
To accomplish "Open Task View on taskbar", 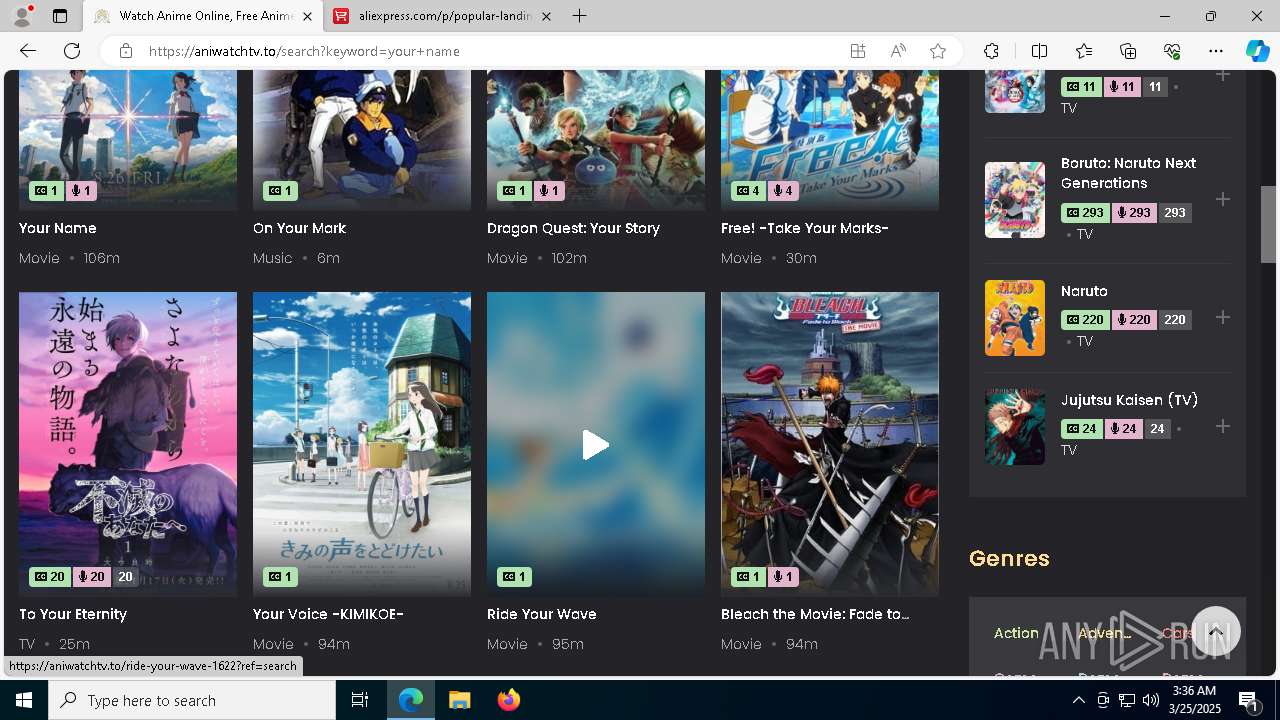I will pyautogui.click(x=360, y=700).
